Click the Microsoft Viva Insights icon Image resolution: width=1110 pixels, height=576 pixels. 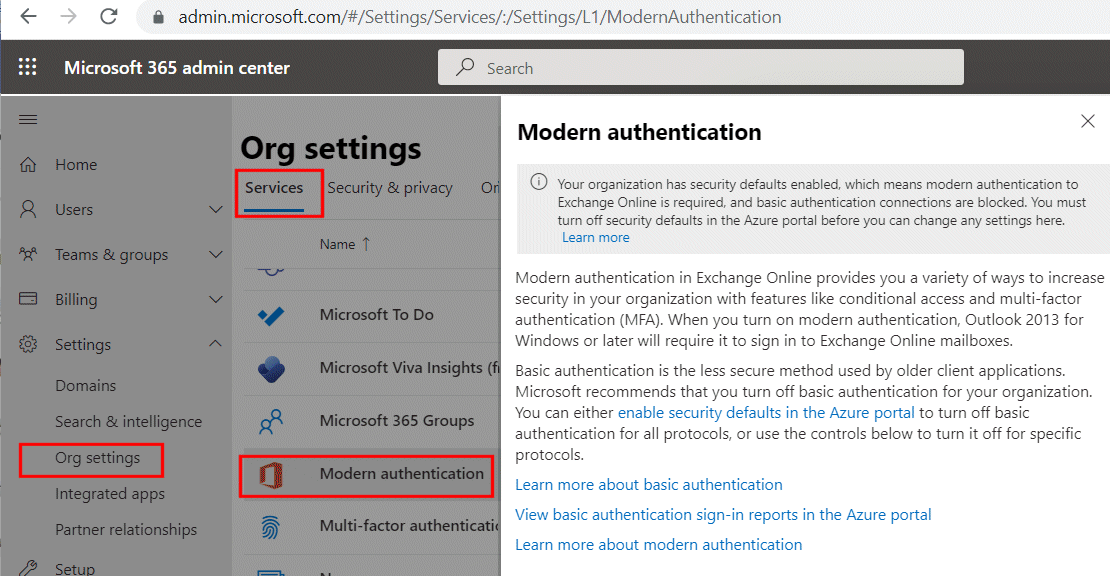coord(271,369)
